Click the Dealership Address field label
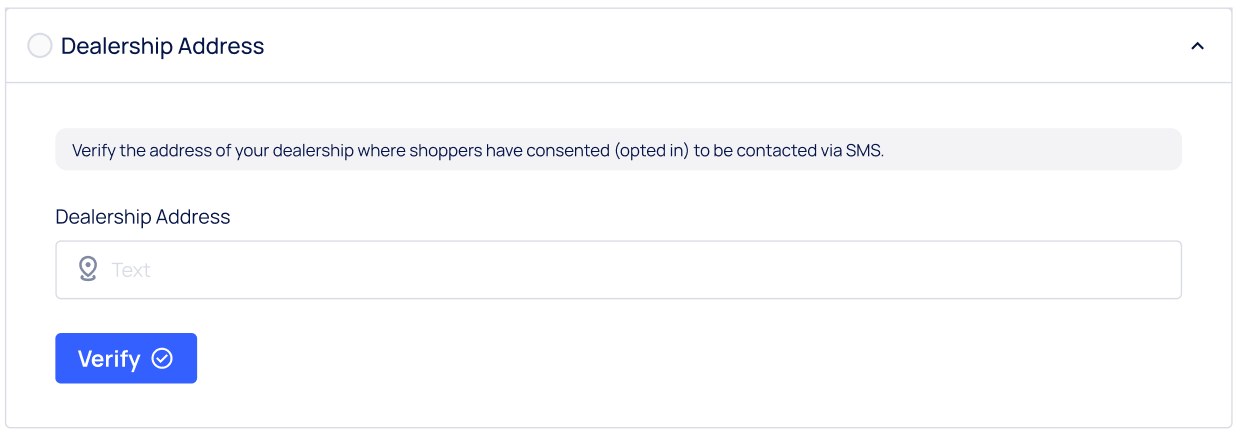1246x437 pixels. 143,217
